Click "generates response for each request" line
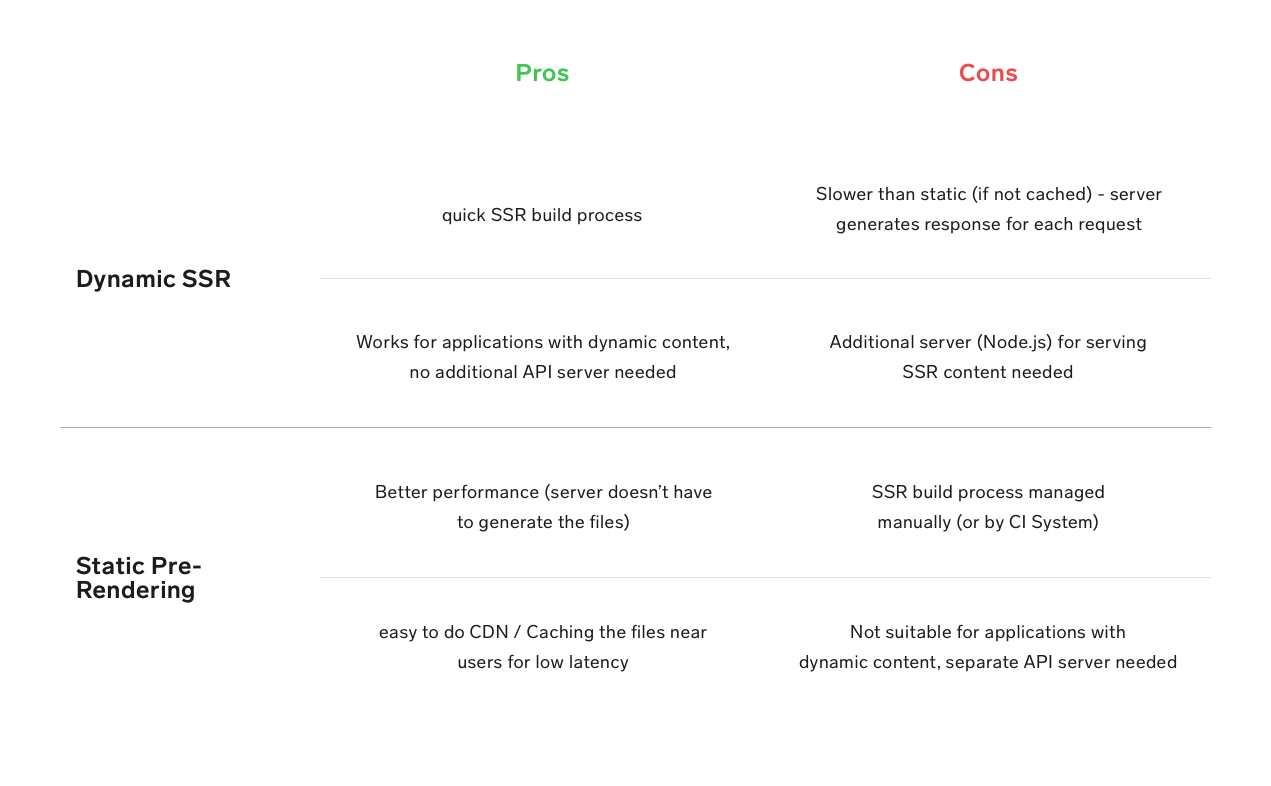The image size is (1271, 786). click(x=988, y=224)
